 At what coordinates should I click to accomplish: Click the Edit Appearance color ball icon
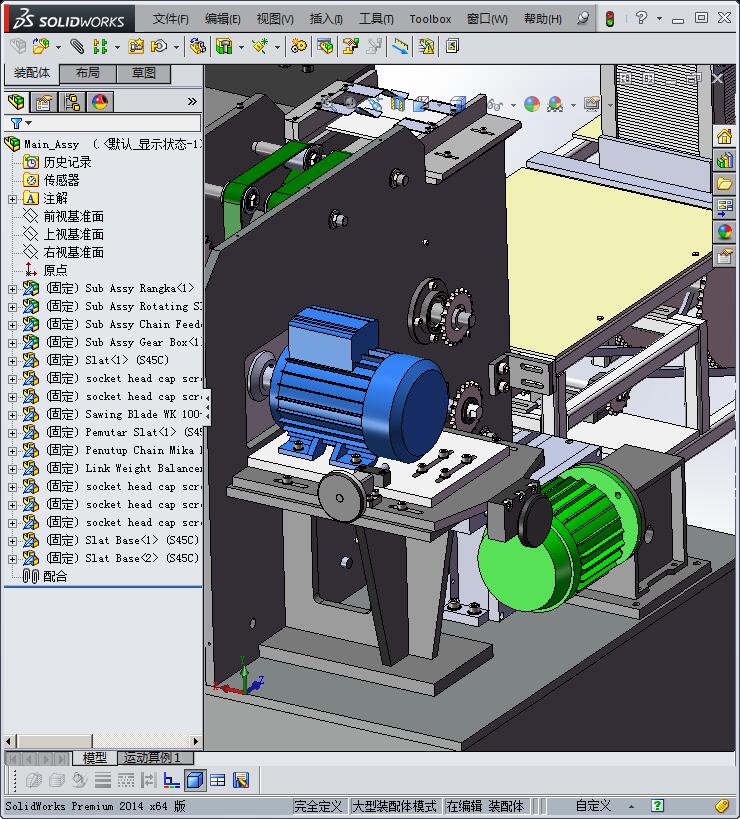pos(532,104)
